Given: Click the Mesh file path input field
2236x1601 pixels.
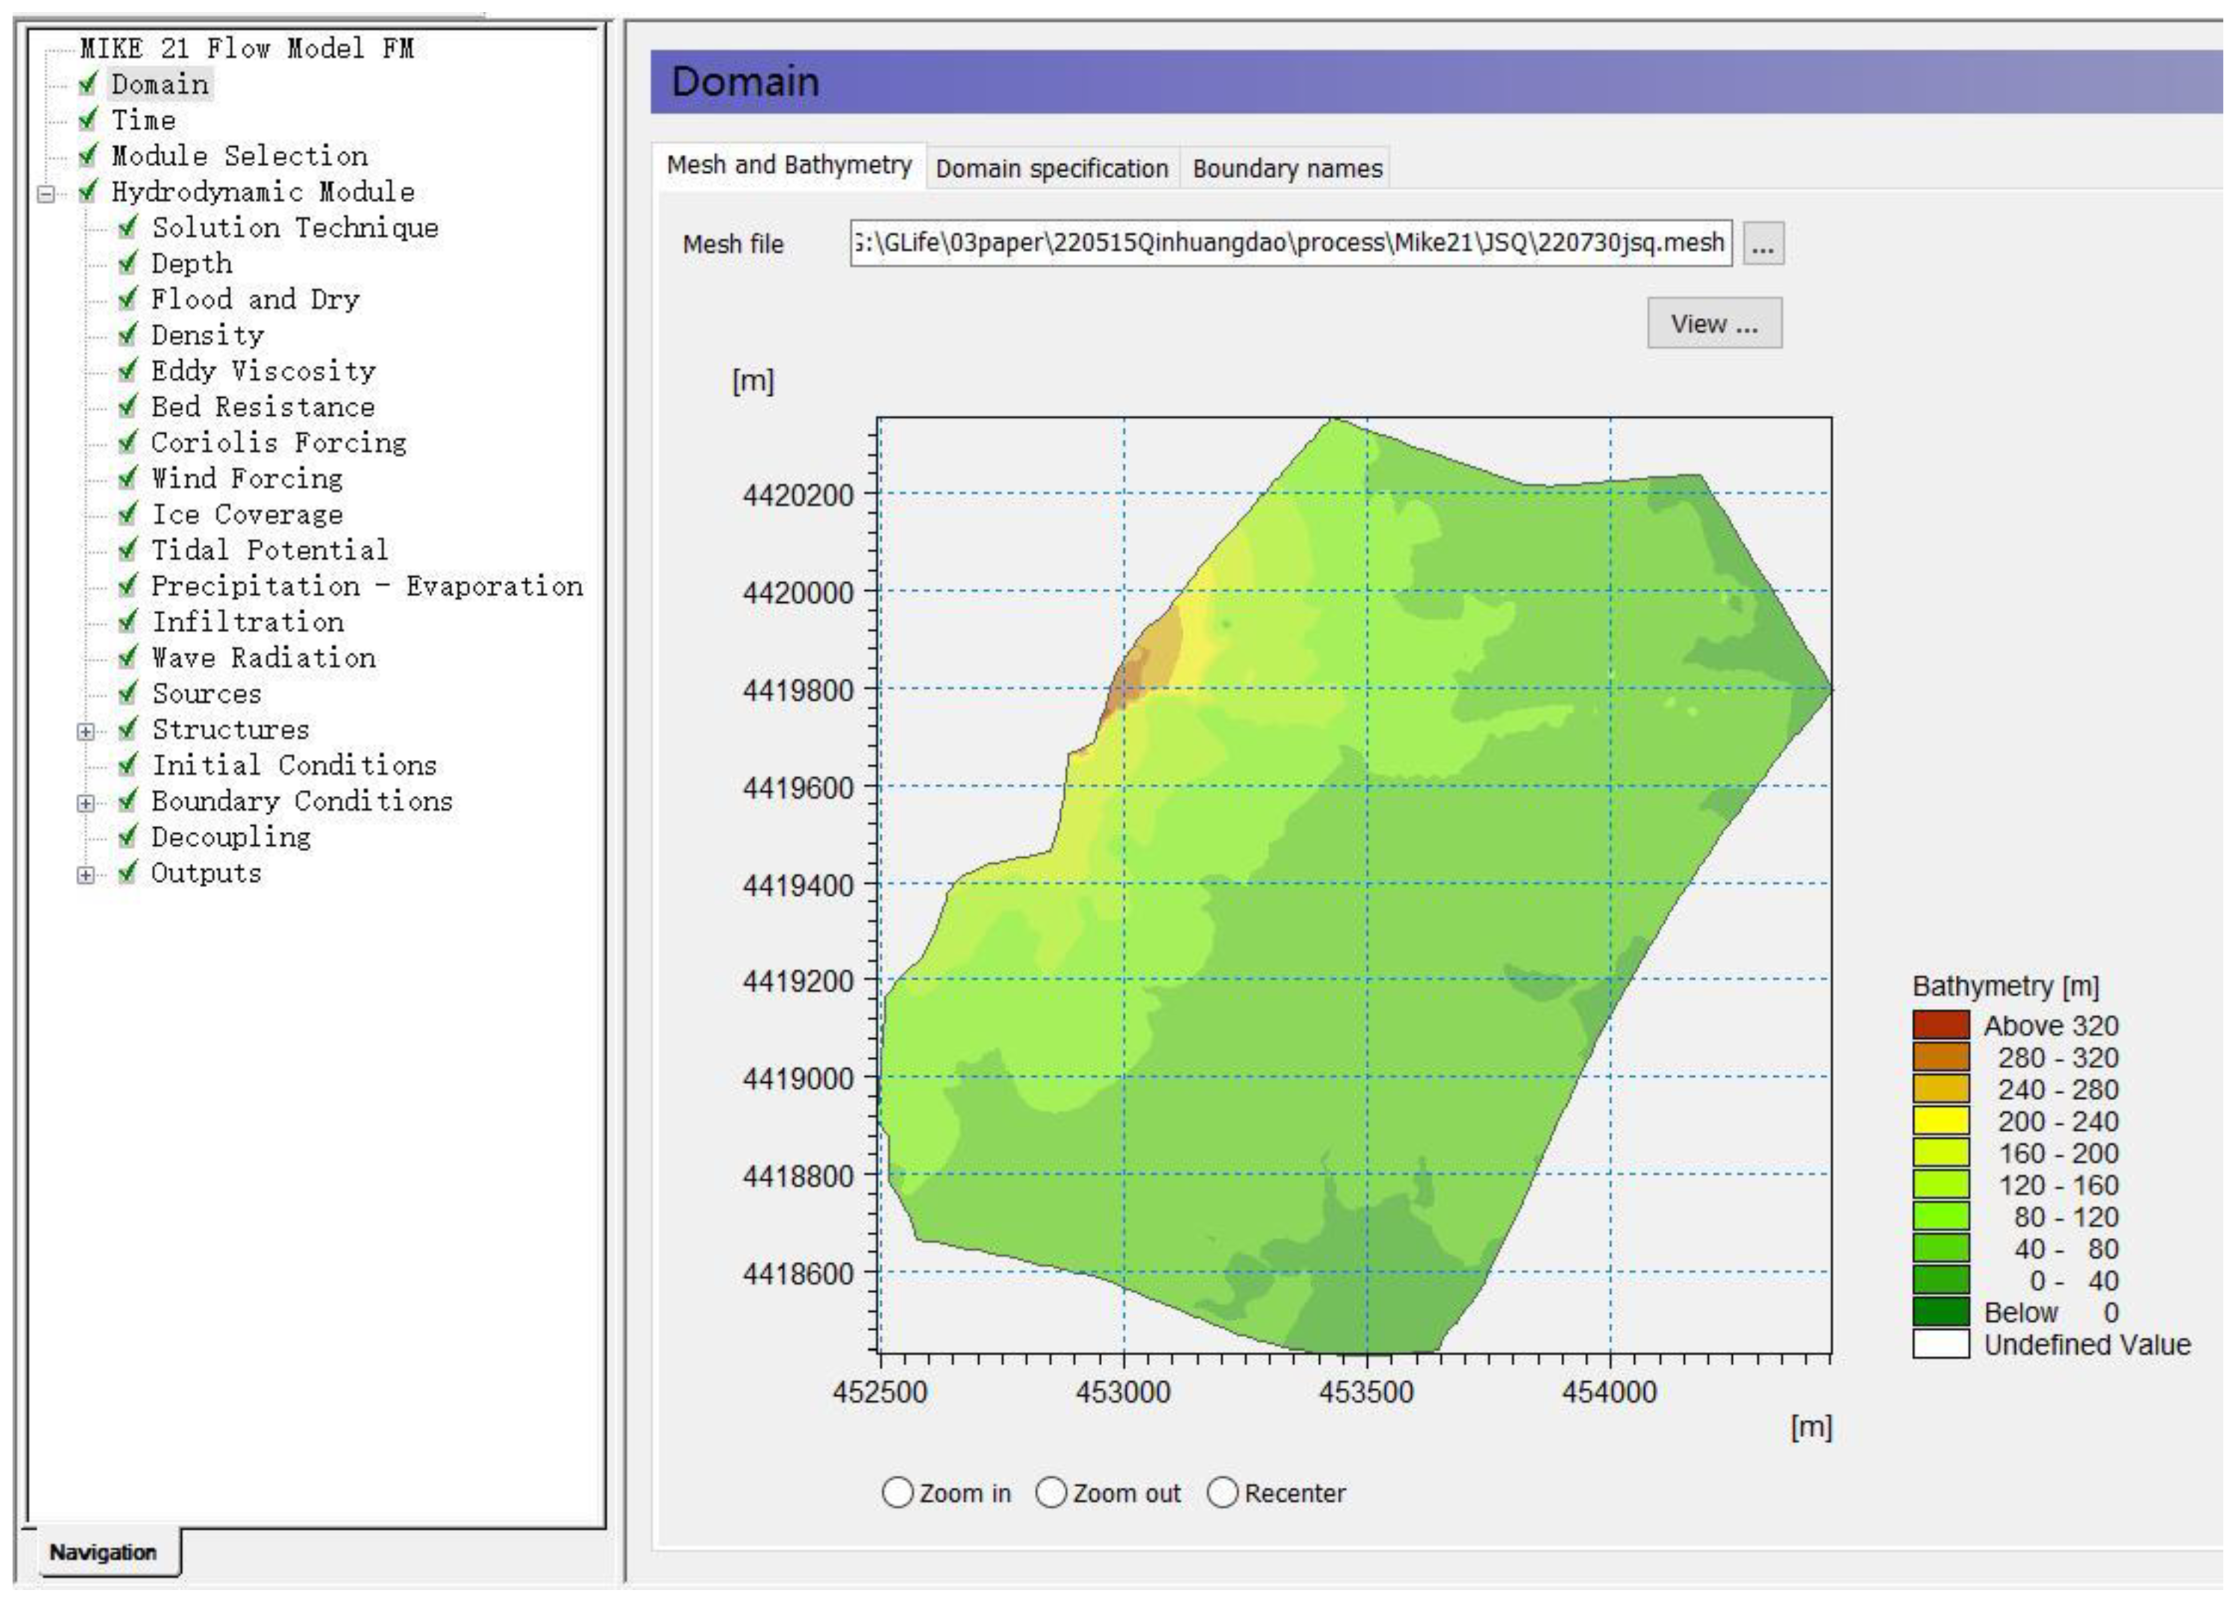Looking at the screenshot, I should [1289, 243].
